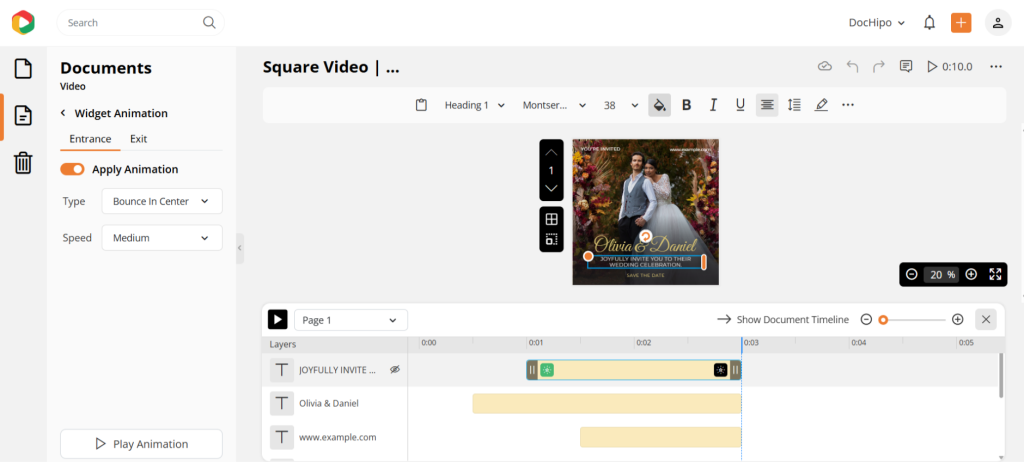Open text toolbar more options ellipsis

848,105
